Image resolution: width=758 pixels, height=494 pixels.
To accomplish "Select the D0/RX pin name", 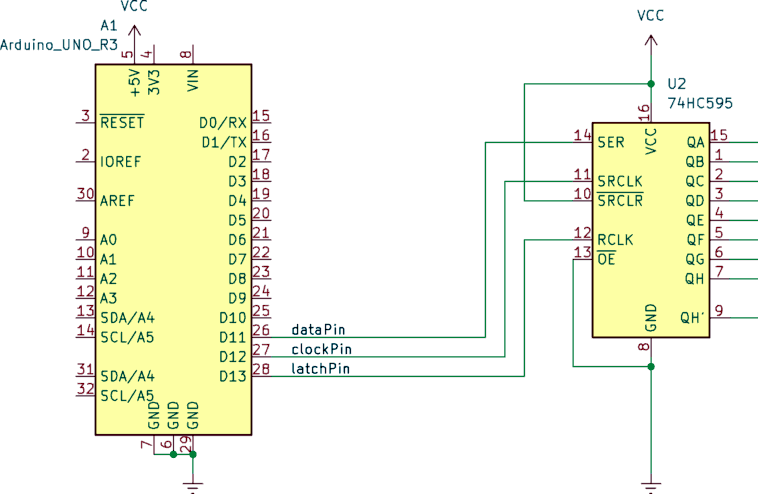I will (223, 123).
